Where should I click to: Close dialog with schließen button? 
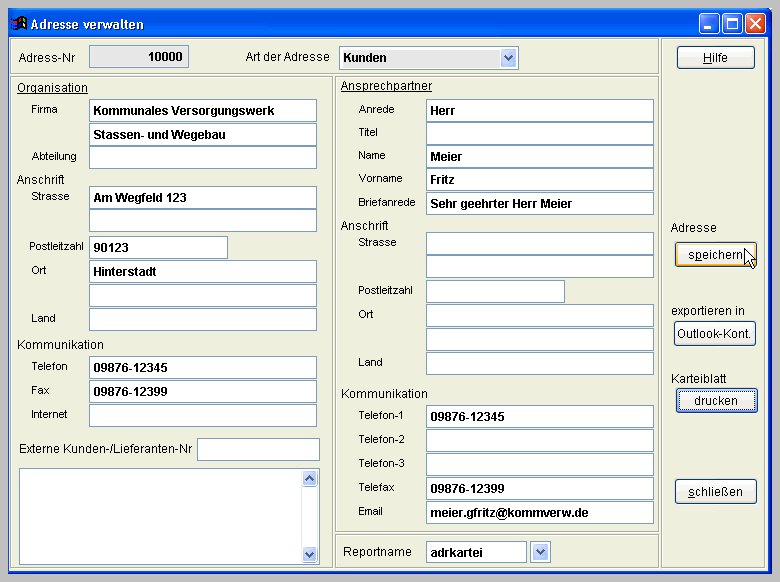click(x=715, y=492)
